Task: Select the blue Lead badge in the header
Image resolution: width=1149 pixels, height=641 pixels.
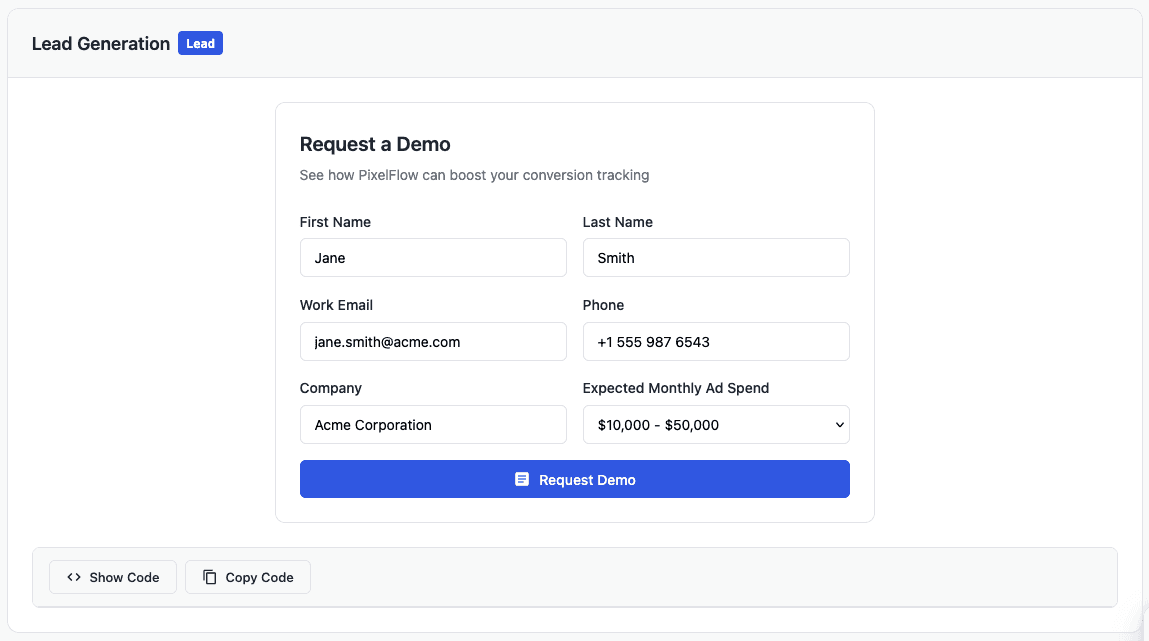Action: 200,43
